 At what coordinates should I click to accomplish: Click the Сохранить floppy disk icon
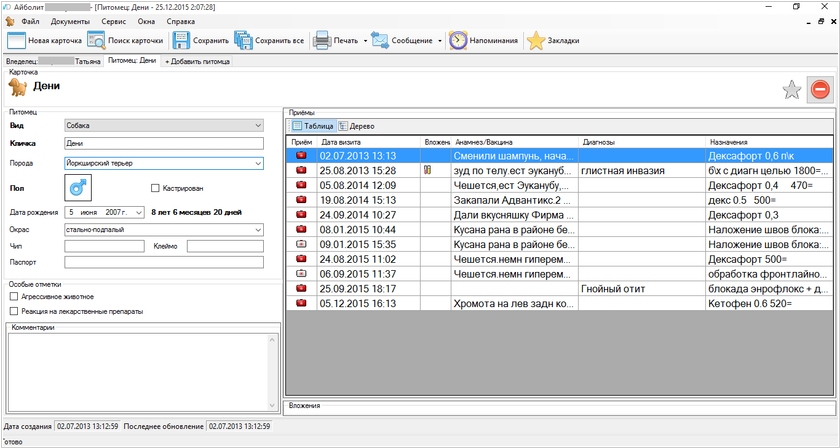181,41
